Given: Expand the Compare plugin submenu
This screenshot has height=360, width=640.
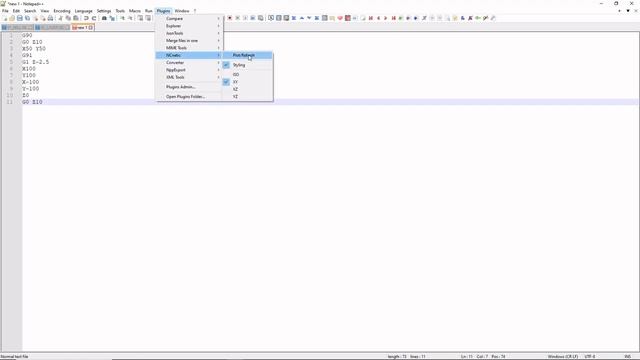Looking at the screenshot, I should pos(189,19).
